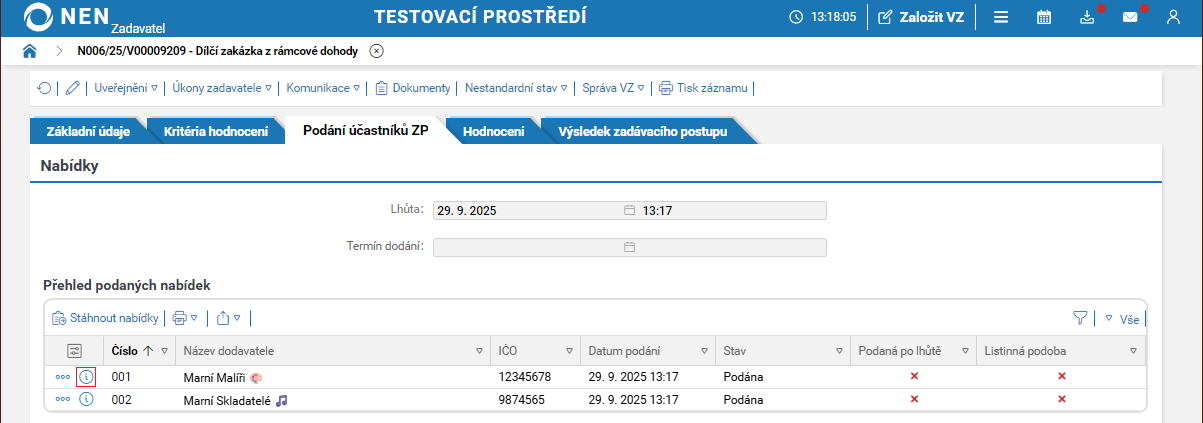Select Podání účastníků ZP tab

[x=365, y=132]
